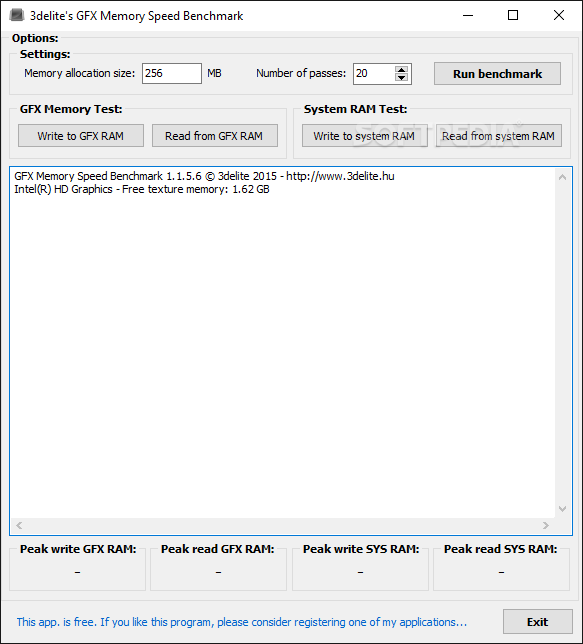Image resolution: width=583 pixels, height=644 pixels.
Task: Click the Intel(R) HD Graphics log line
Action: pos(142,189)
